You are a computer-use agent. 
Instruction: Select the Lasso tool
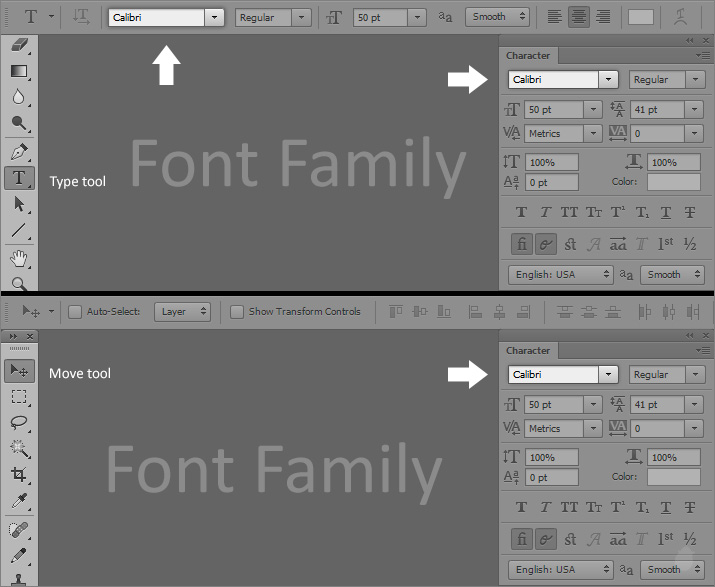tap(19, 422)
